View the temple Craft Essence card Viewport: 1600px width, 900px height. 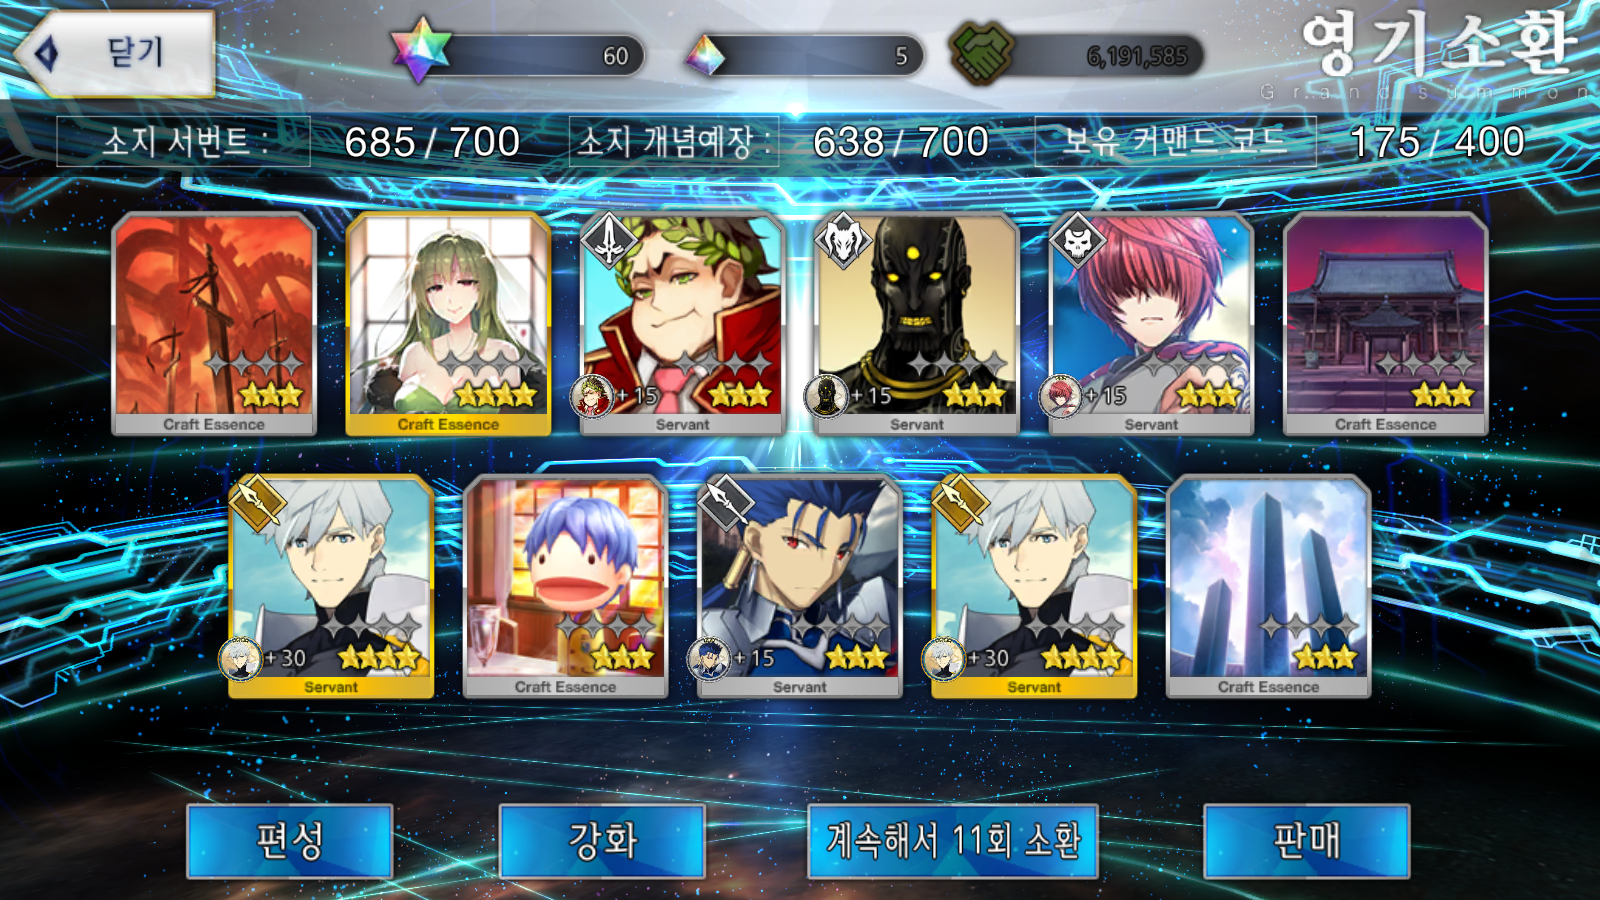(x=1385, y=324)
